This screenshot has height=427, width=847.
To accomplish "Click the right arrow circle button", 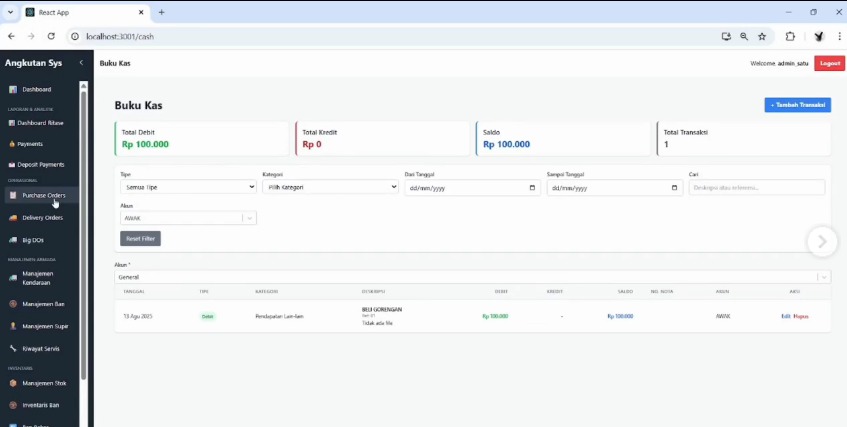I will coord(822,241).
